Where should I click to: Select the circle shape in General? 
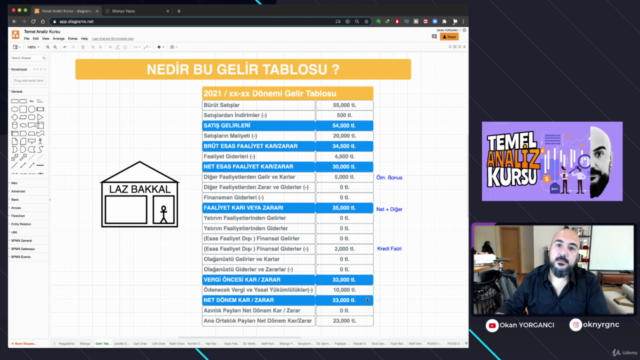pos(31,109)
